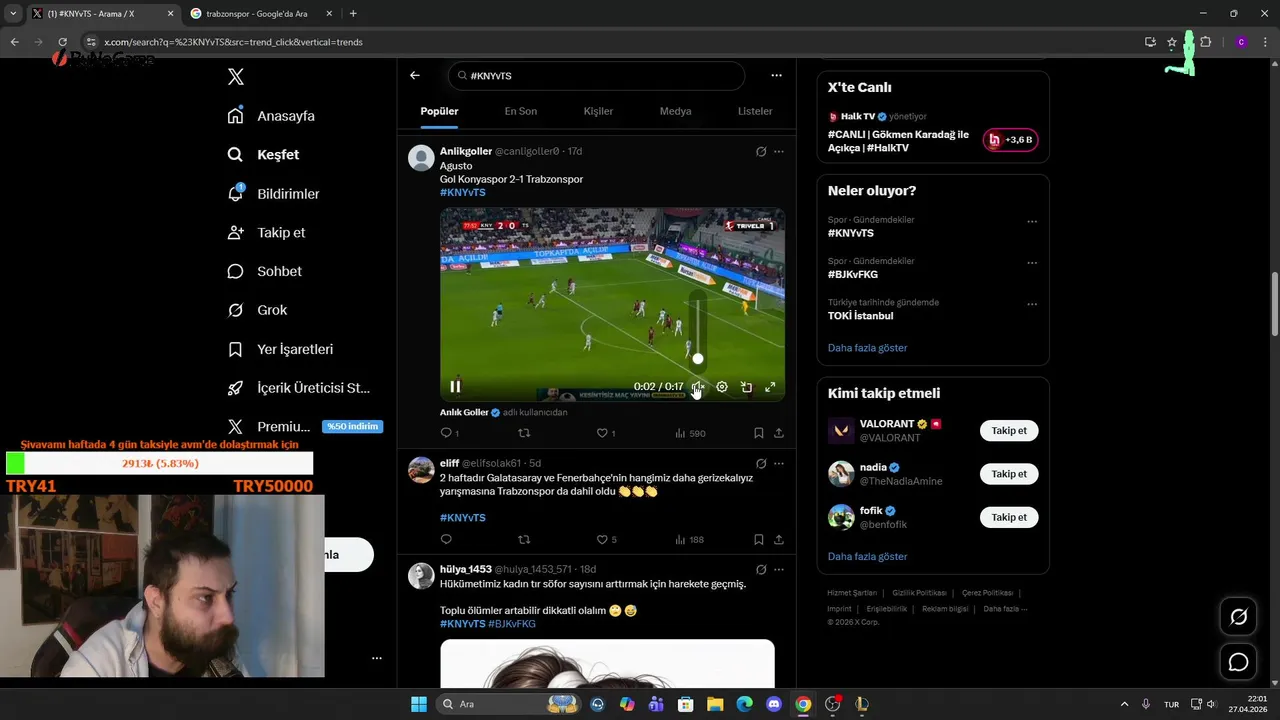Toggle video mute speaker icon
Viewport: 1280px width, 720px height.
(x=698, y=387)
